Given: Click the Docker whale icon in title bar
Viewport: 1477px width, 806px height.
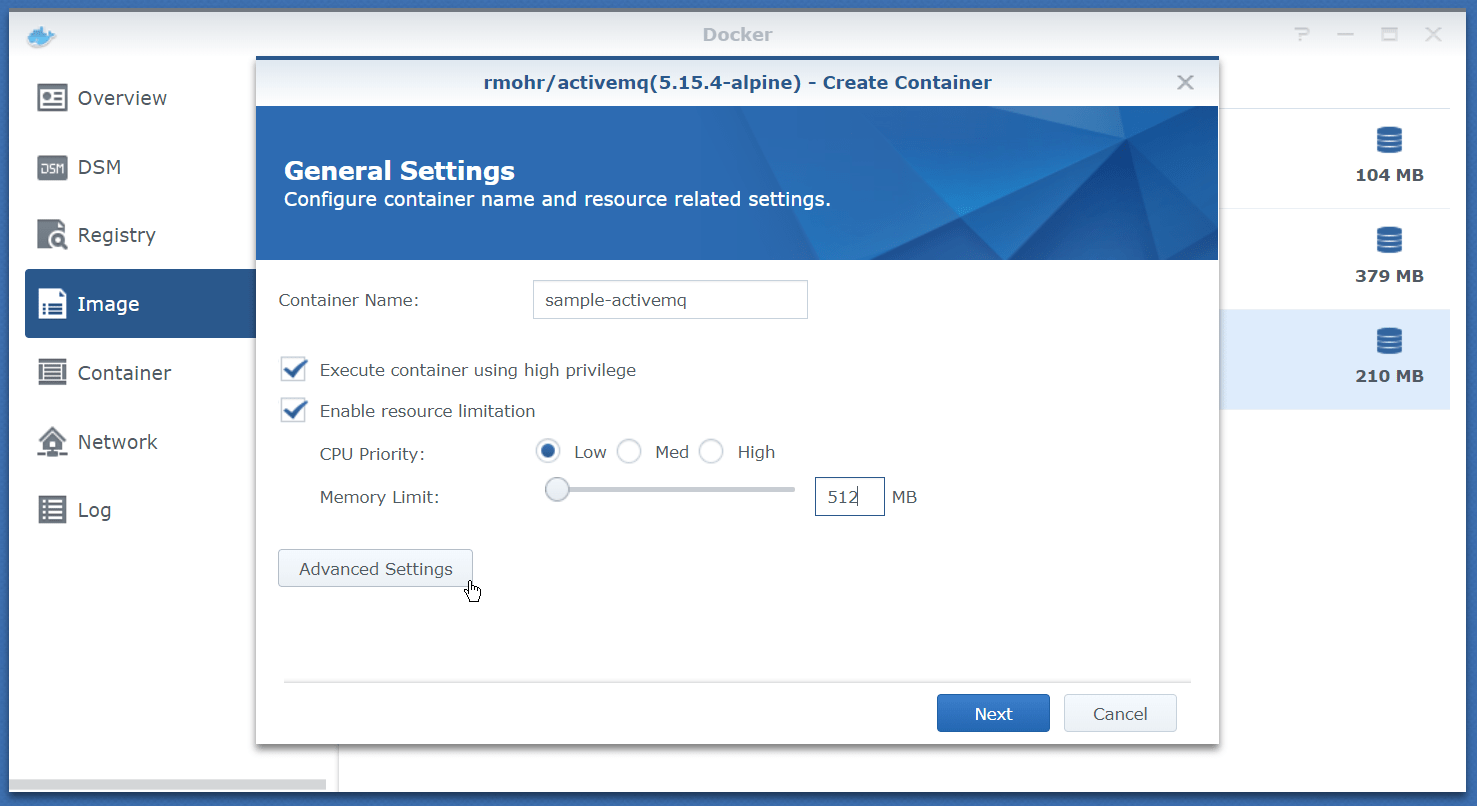Looking at the screenshot, I should (x=41, y=36).
